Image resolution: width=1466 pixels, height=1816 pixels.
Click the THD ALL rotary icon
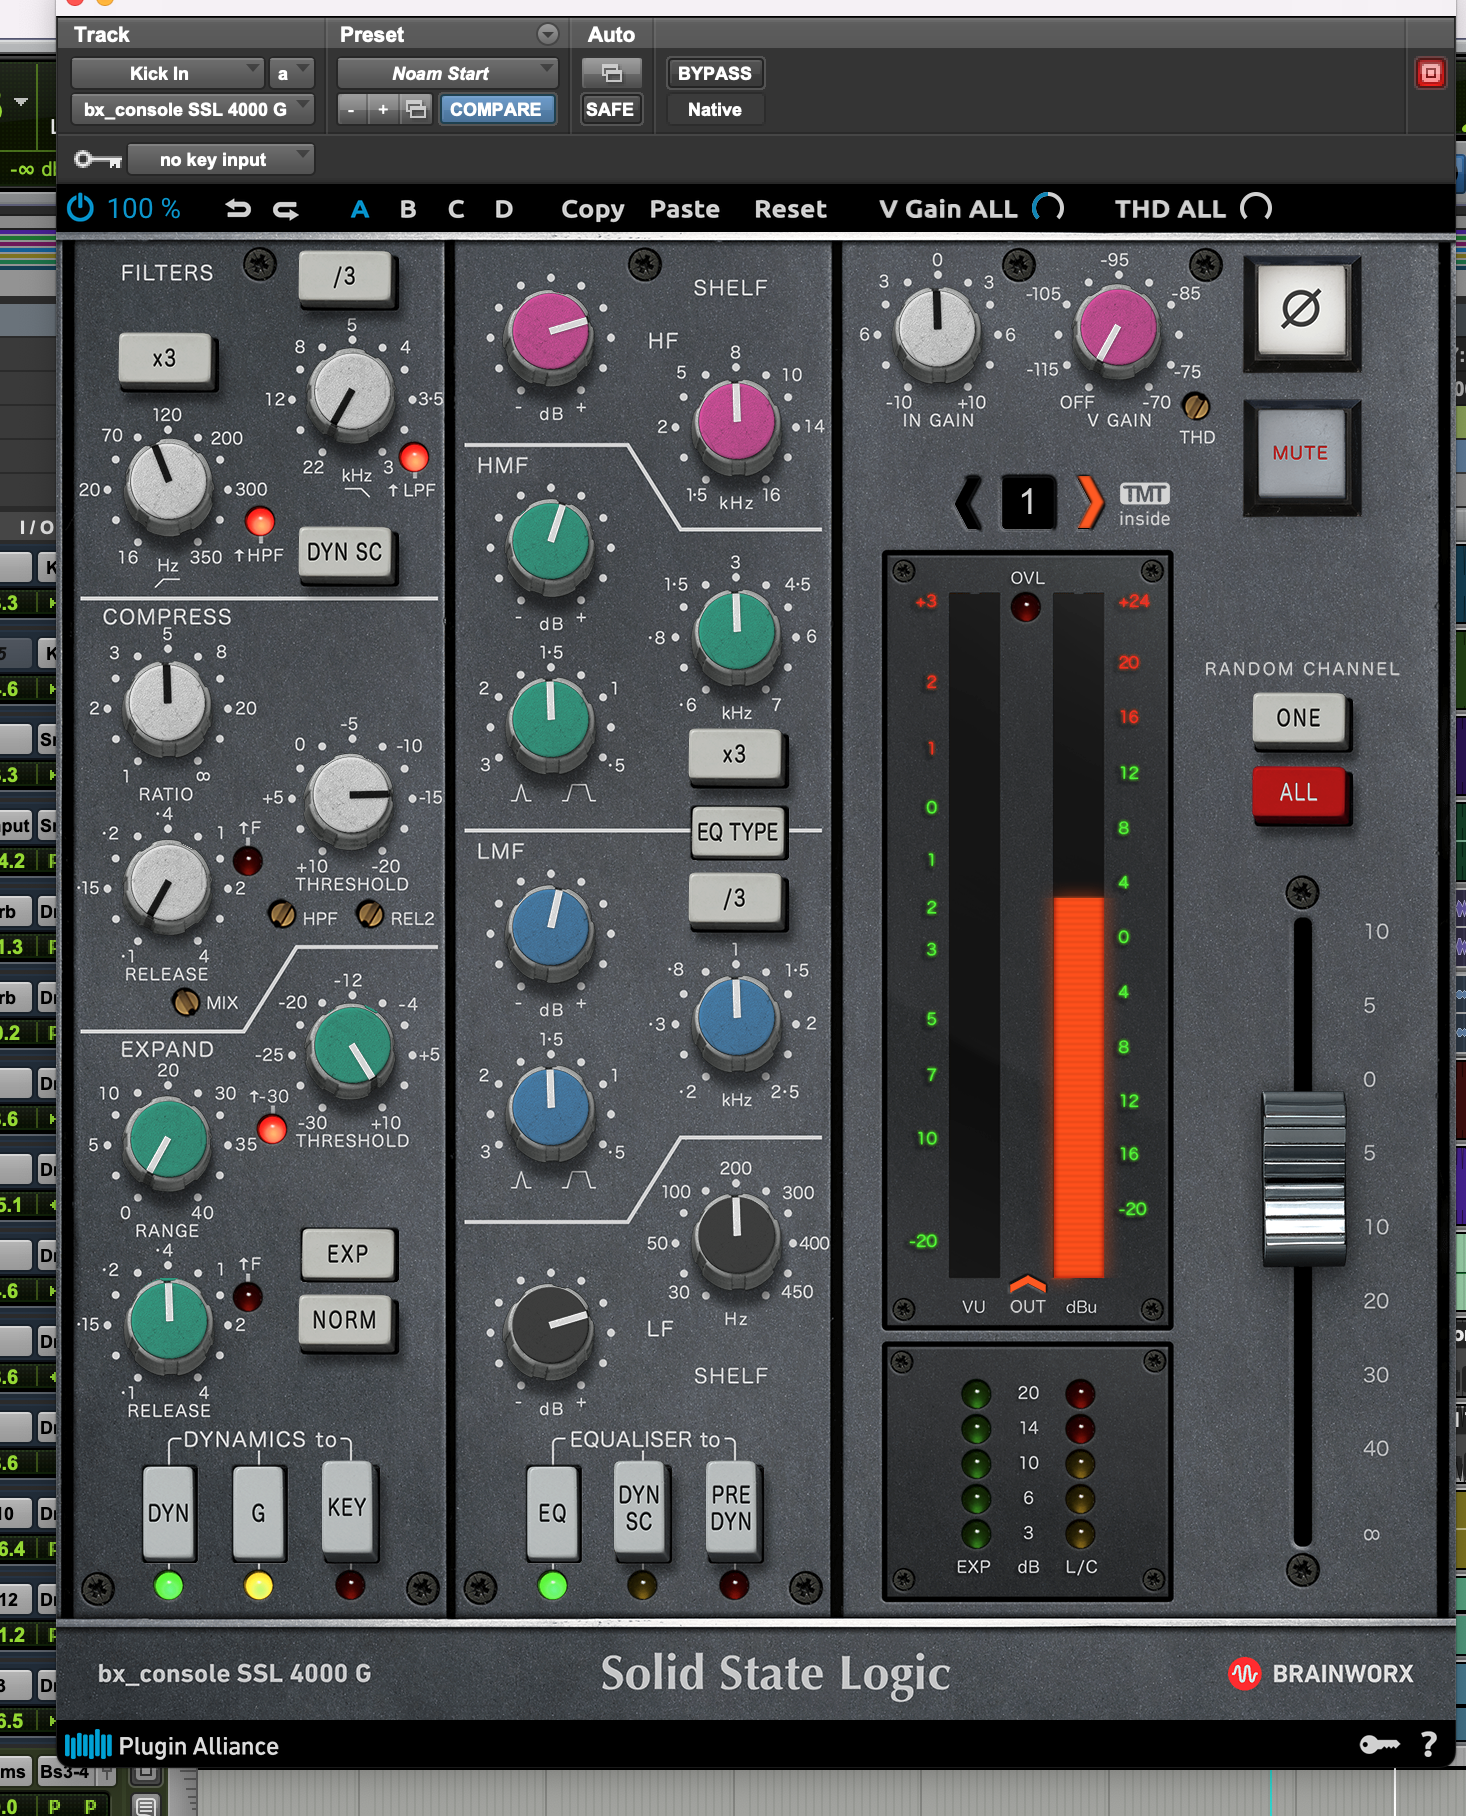pos(1256,208)
